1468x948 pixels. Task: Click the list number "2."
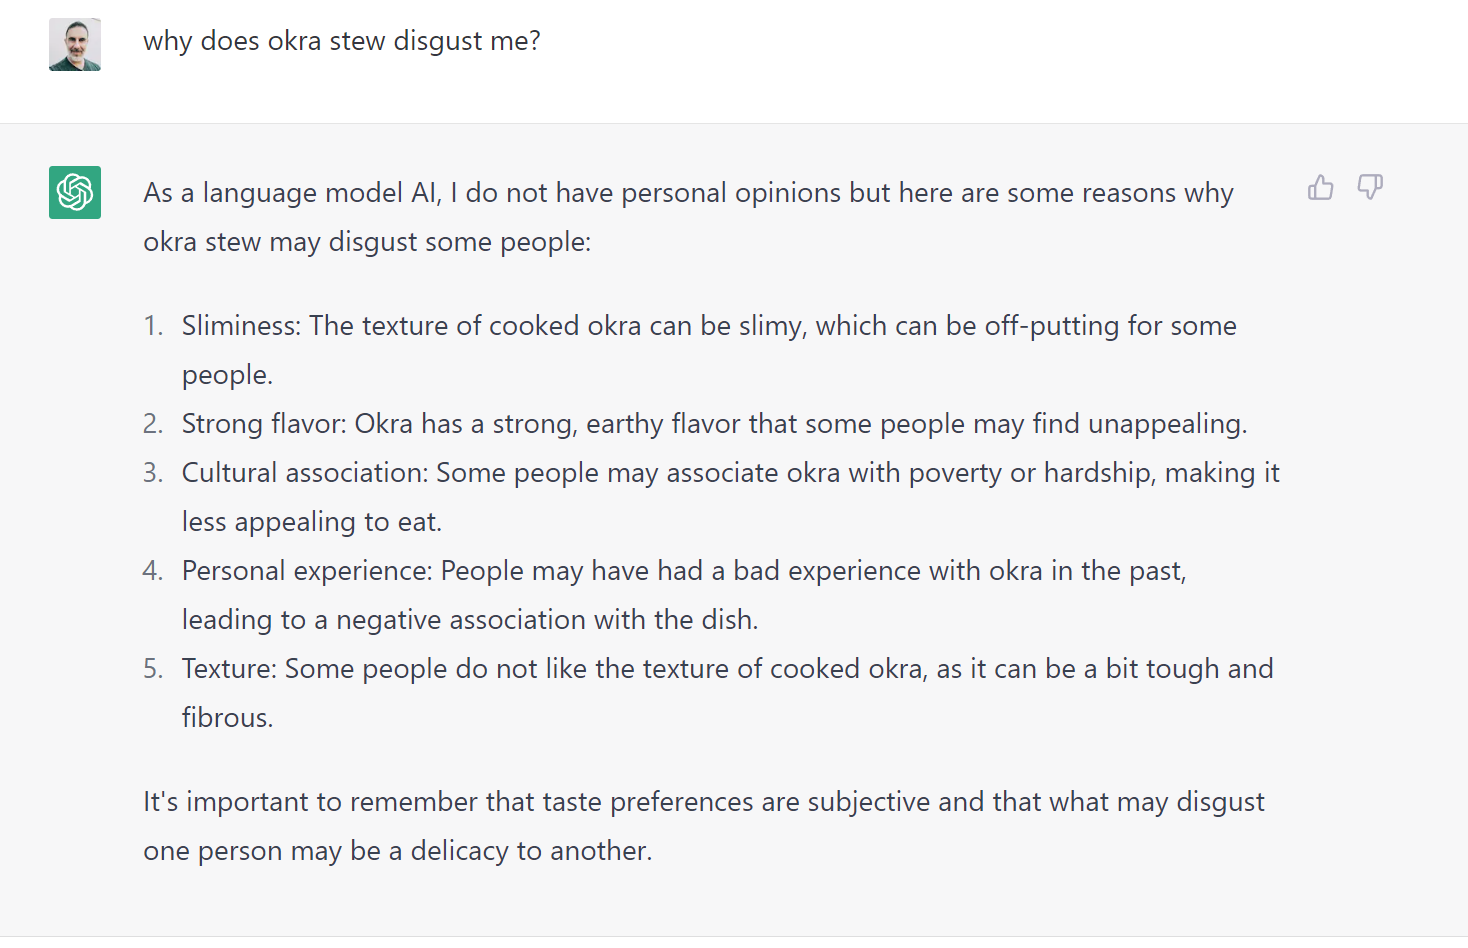tap(153, 424)
